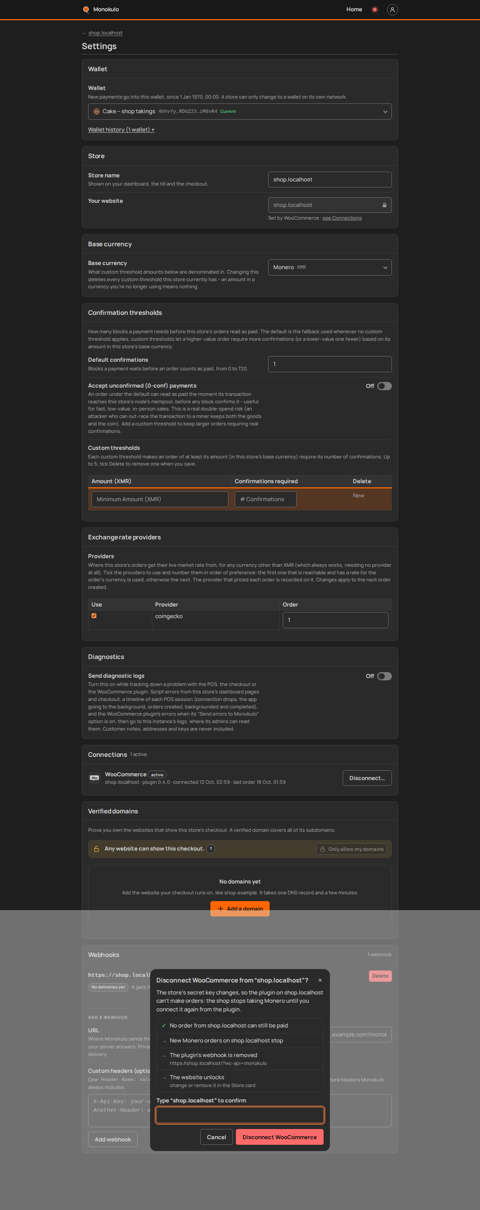Open the base currency Monero dropdown

pos(330,267)
